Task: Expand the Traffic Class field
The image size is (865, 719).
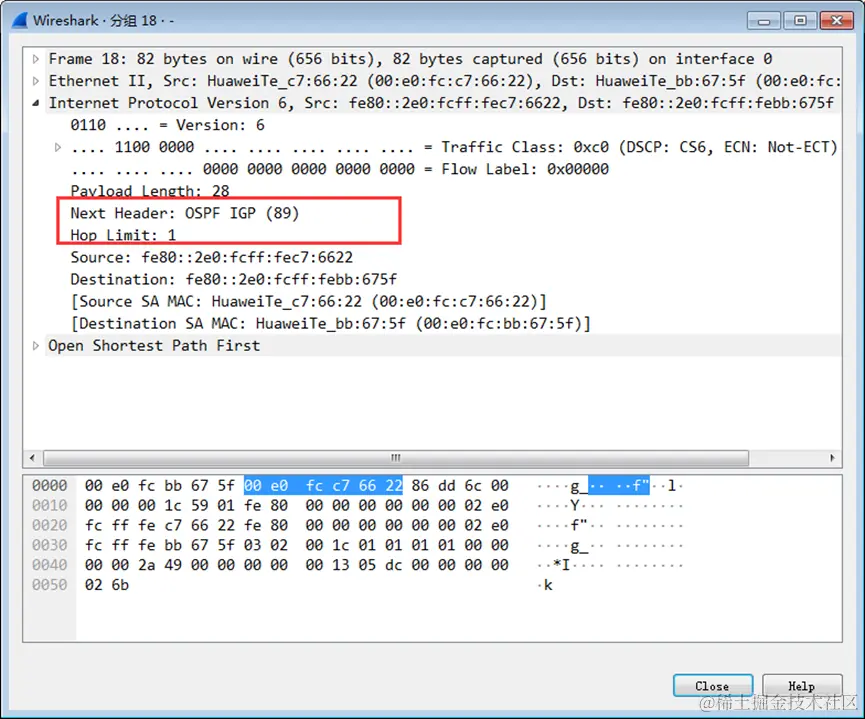Action: 58,147
